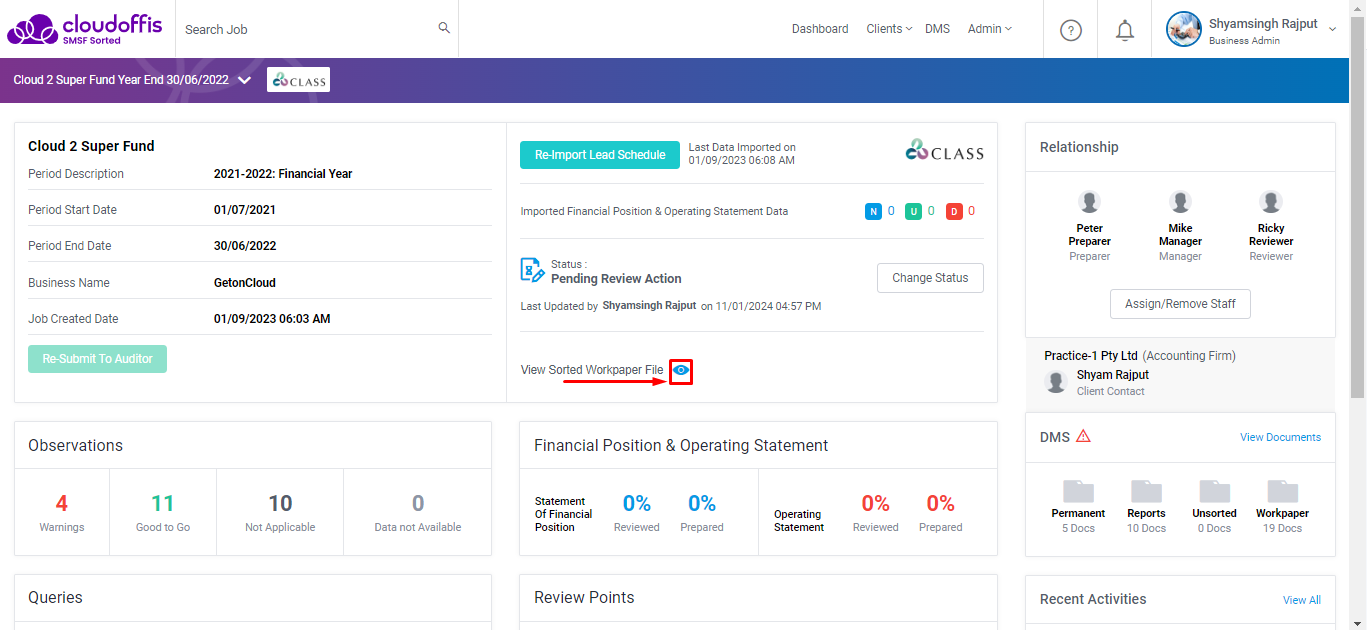Screen dimensions: 1367x630
Task: Click the CLASS logo in import panel
Action: coord(944,151)
